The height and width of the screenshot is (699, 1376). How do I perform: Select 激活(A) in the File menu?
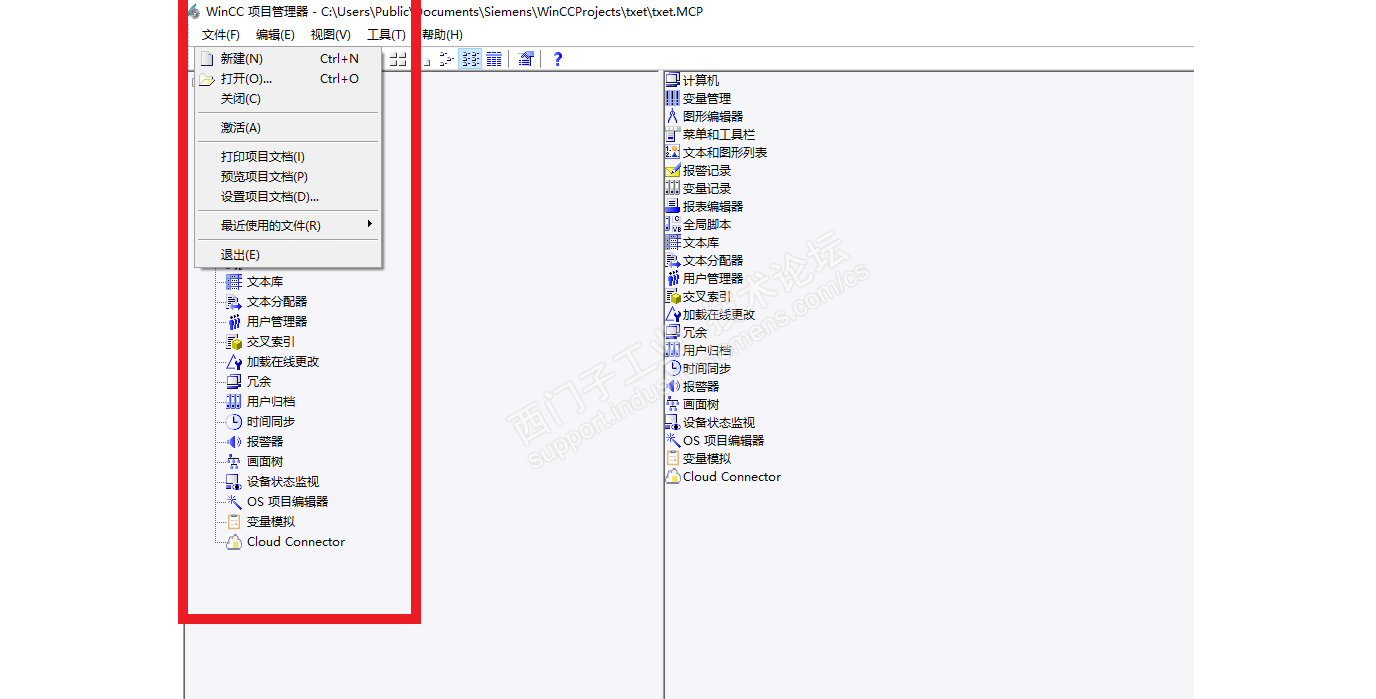tap(288, 128)
